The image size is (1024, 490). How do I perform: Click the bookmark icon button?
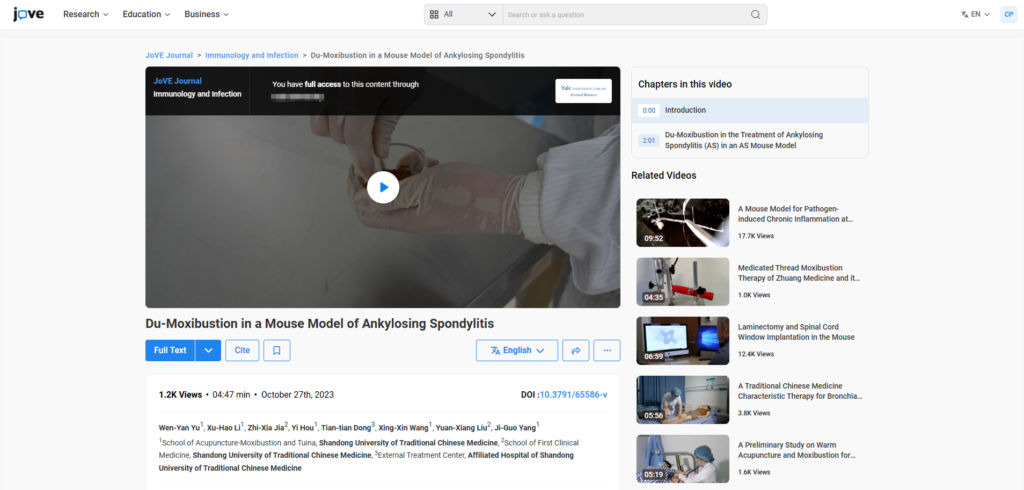point(277,350)
